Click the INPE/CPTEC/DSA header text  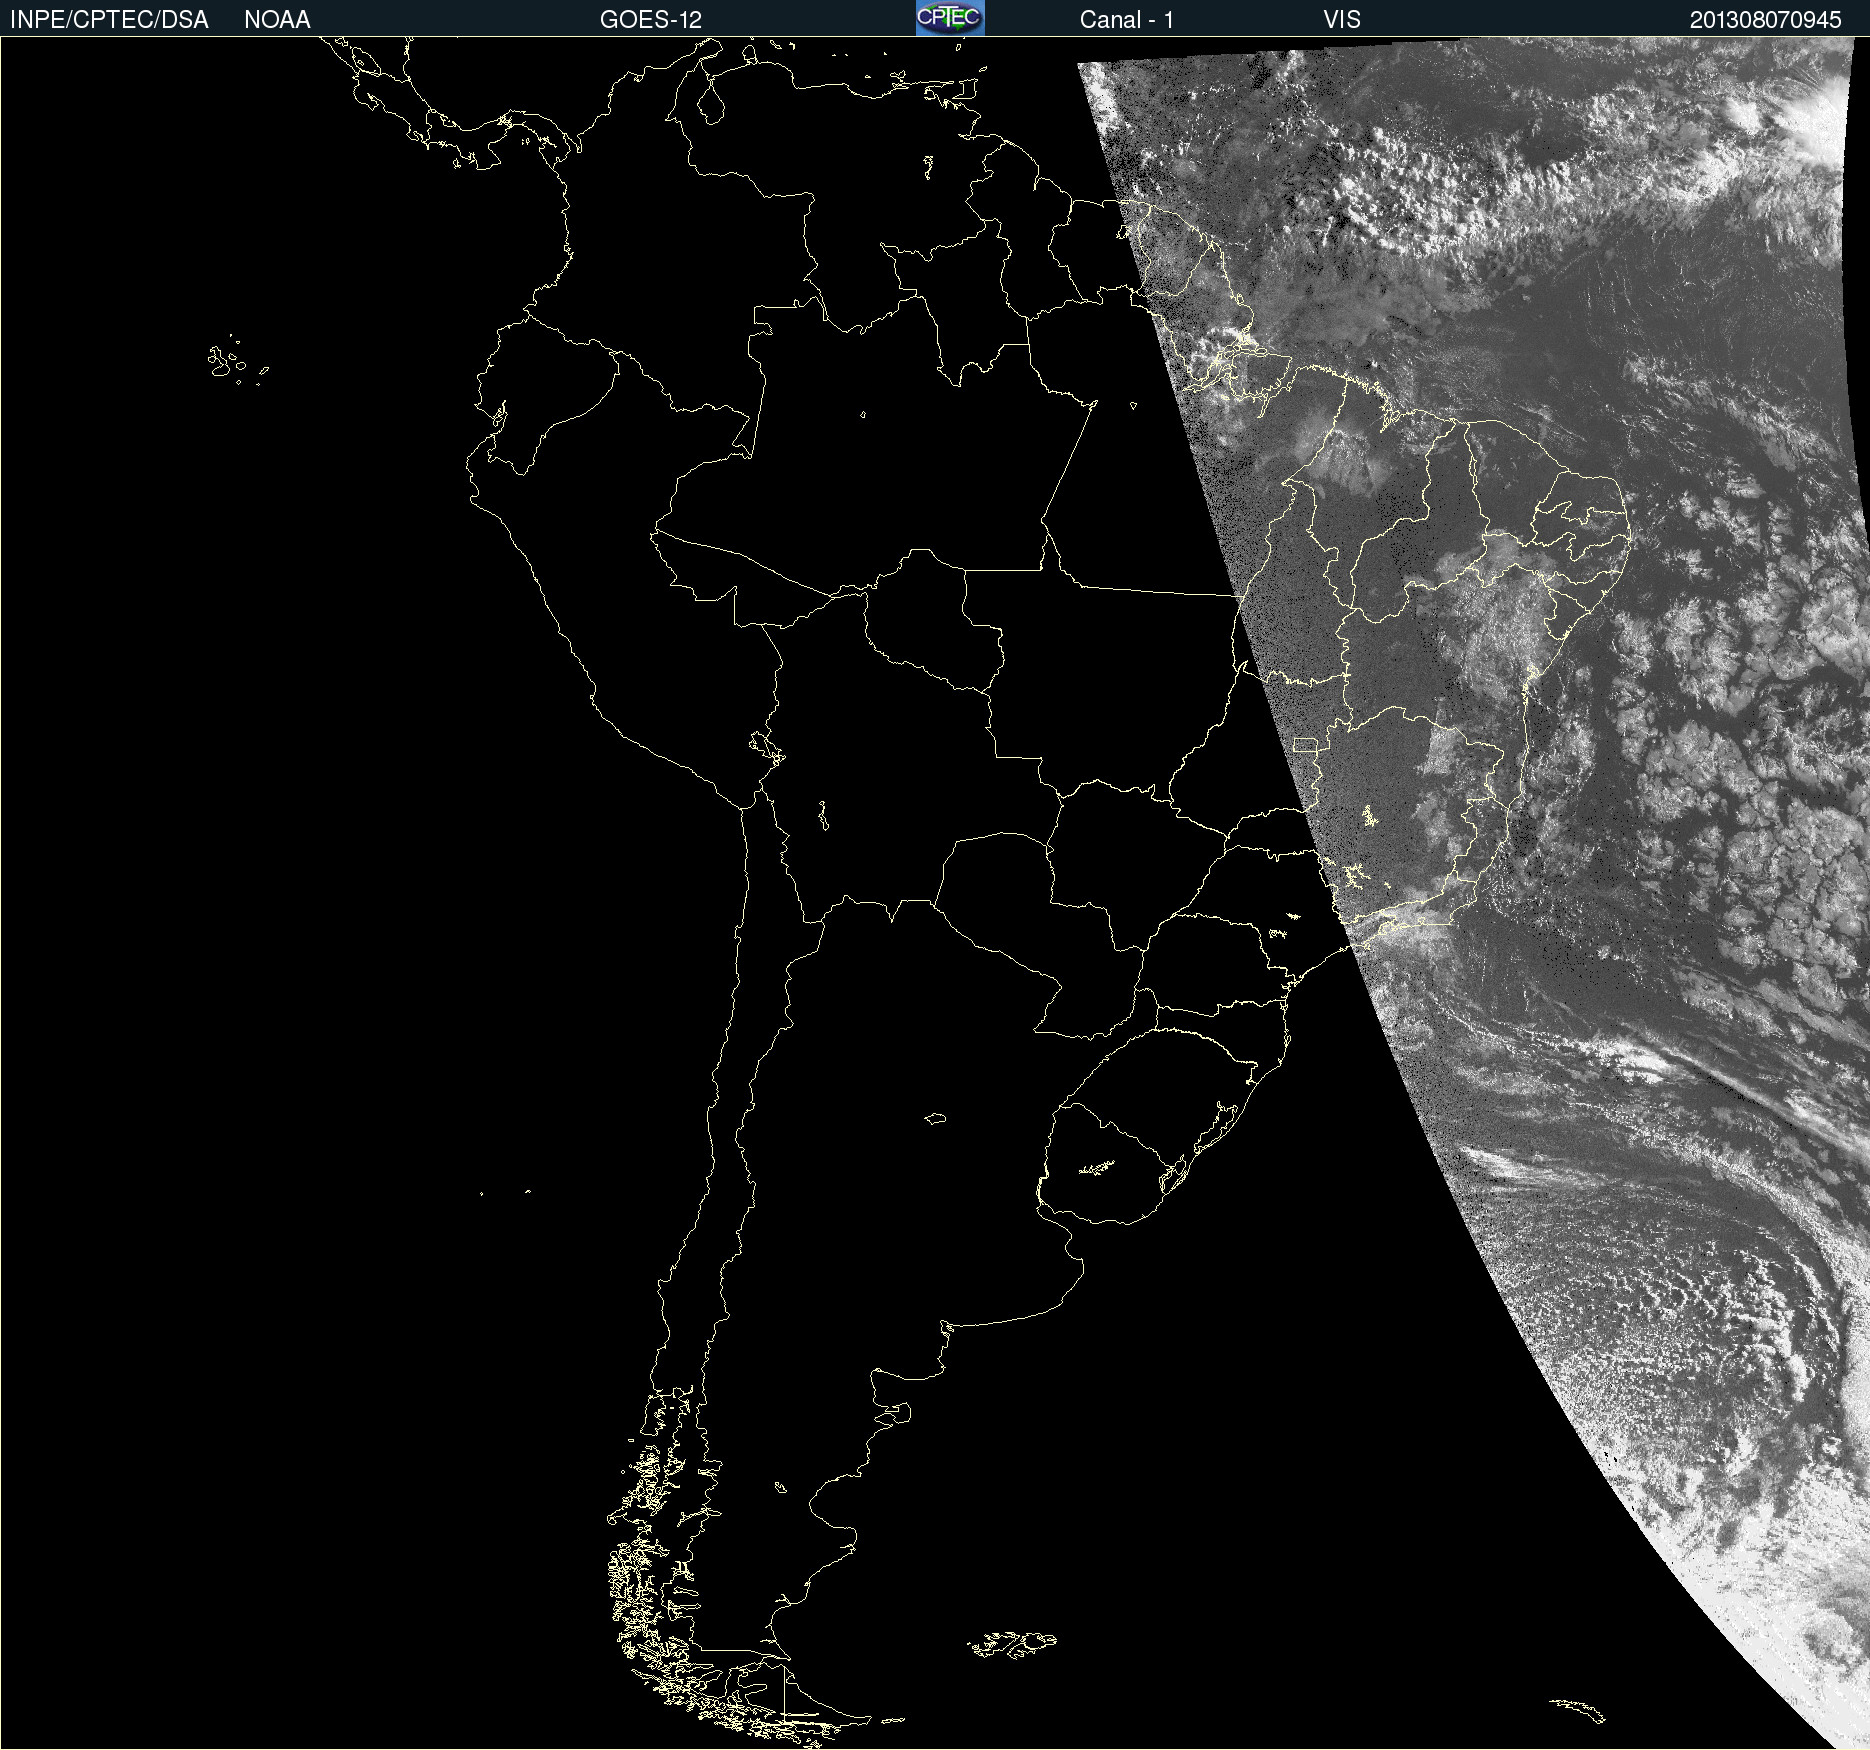click(109, 20)
